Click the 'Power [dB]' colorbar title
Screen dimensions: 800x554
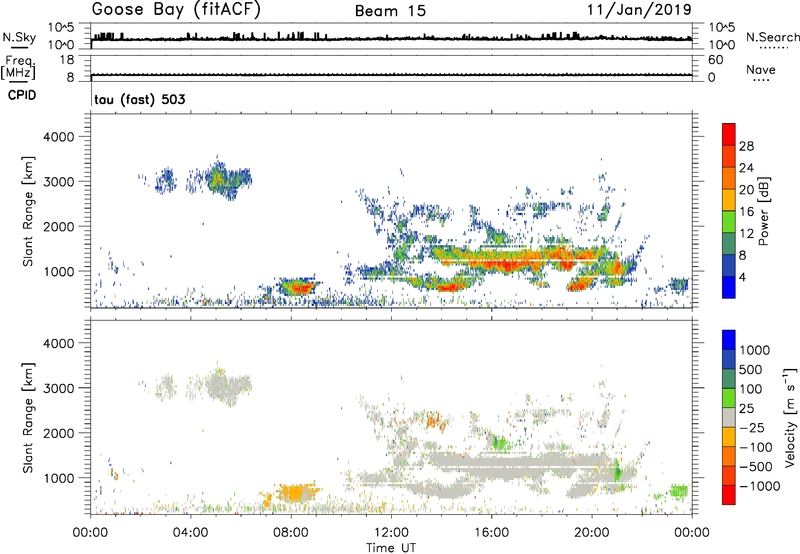[764, 211]
